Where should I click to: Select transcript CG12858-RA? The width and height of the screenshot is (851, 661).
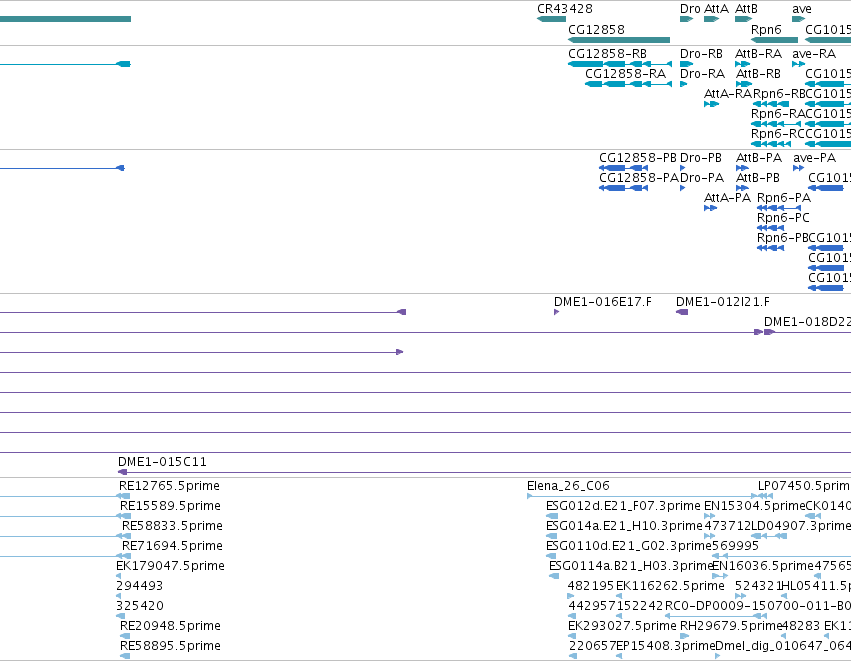pyautogui.click(x=625, y=74)
